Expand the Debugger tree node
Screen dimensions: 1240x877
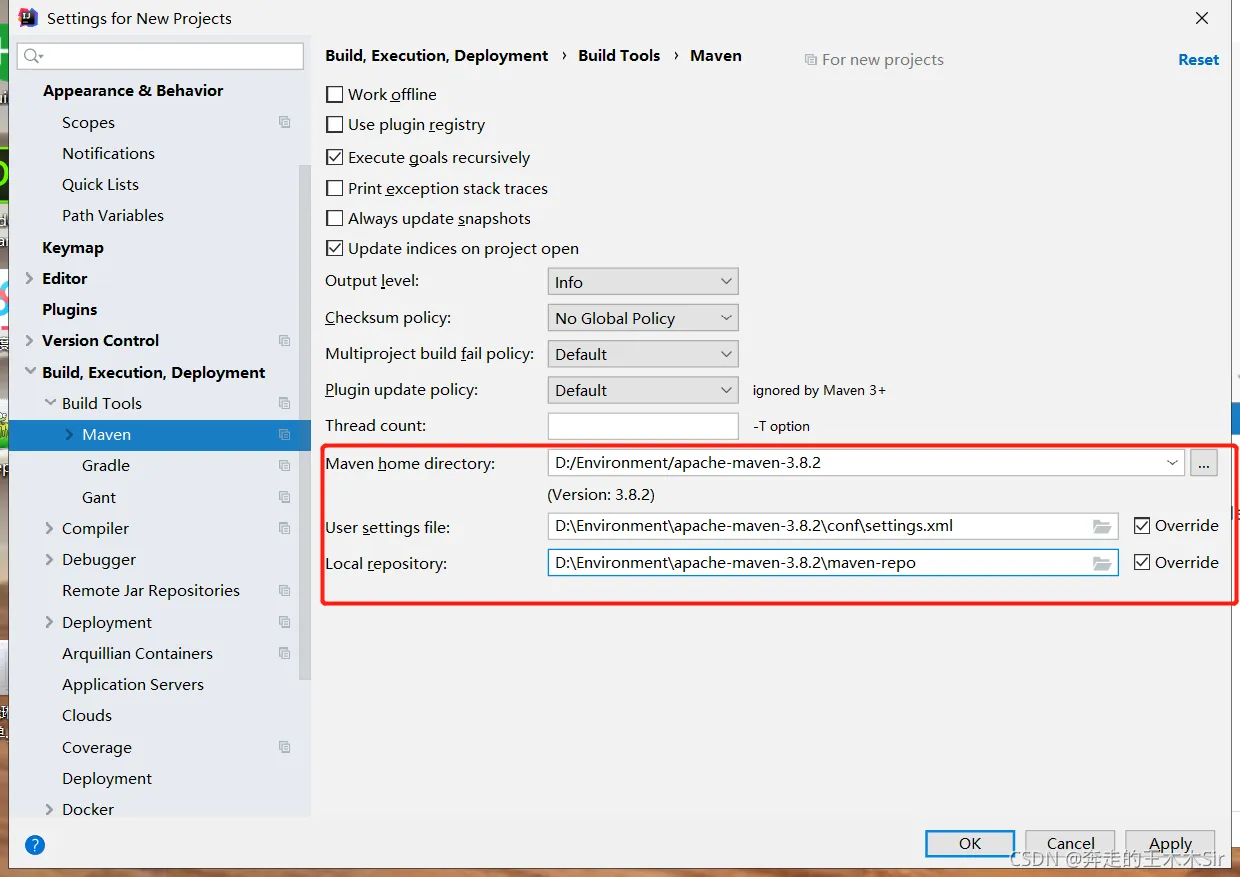[50, 559]
